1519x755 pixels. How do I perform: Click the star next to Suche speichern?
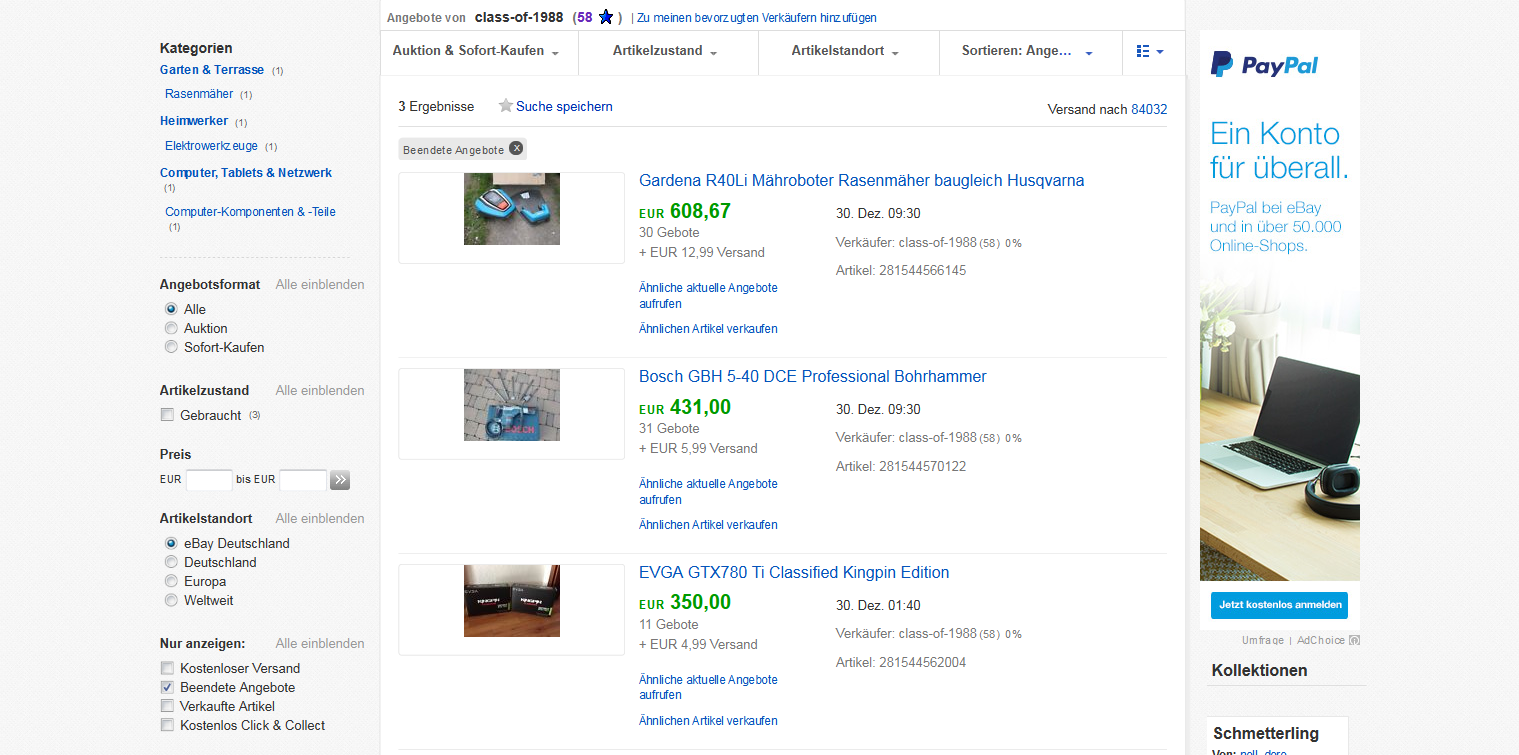(506, 106)
